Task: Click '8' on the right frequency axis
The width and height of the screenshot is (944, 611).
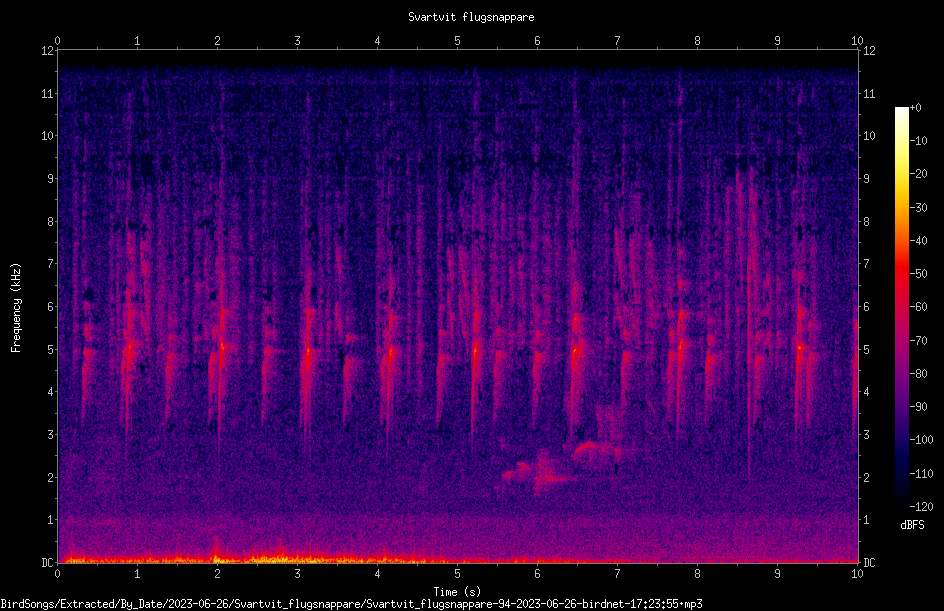Action: (x=866, y=222)
